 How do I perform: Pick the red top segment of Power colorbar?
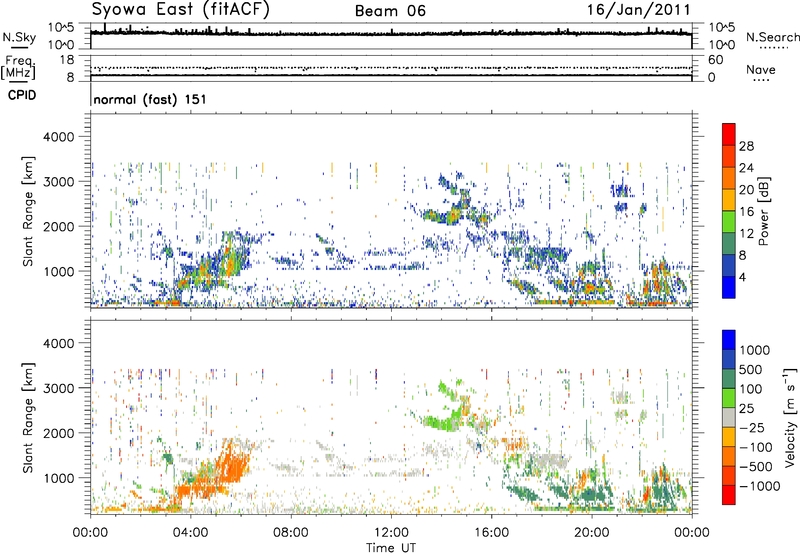tap(729, 134)
